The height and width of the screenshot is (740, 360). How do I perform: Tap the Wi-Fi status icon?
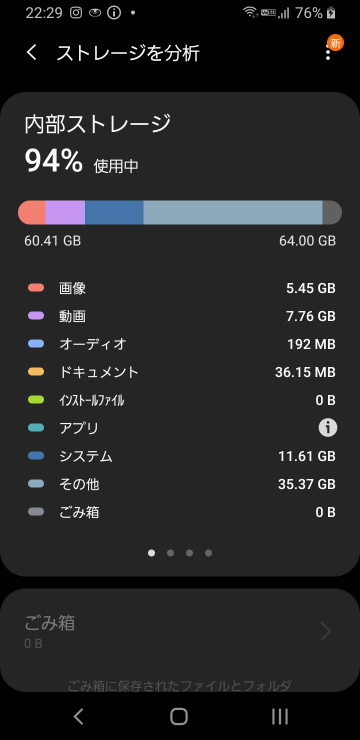(250, 13)
